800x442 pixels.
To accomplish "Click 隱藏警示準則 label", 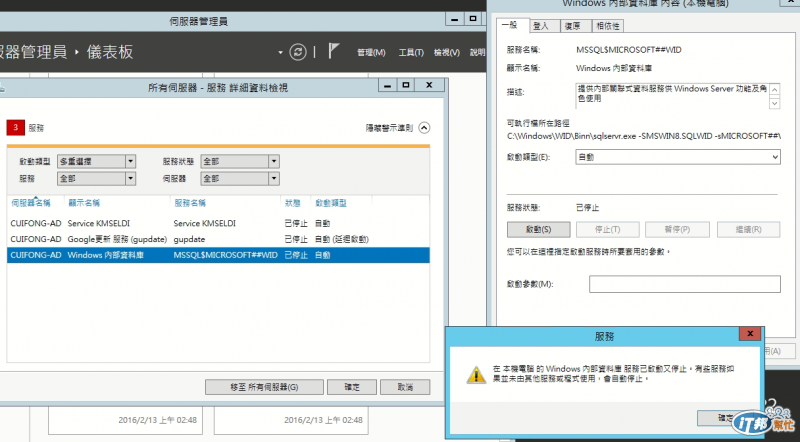I will coord(389,128).
